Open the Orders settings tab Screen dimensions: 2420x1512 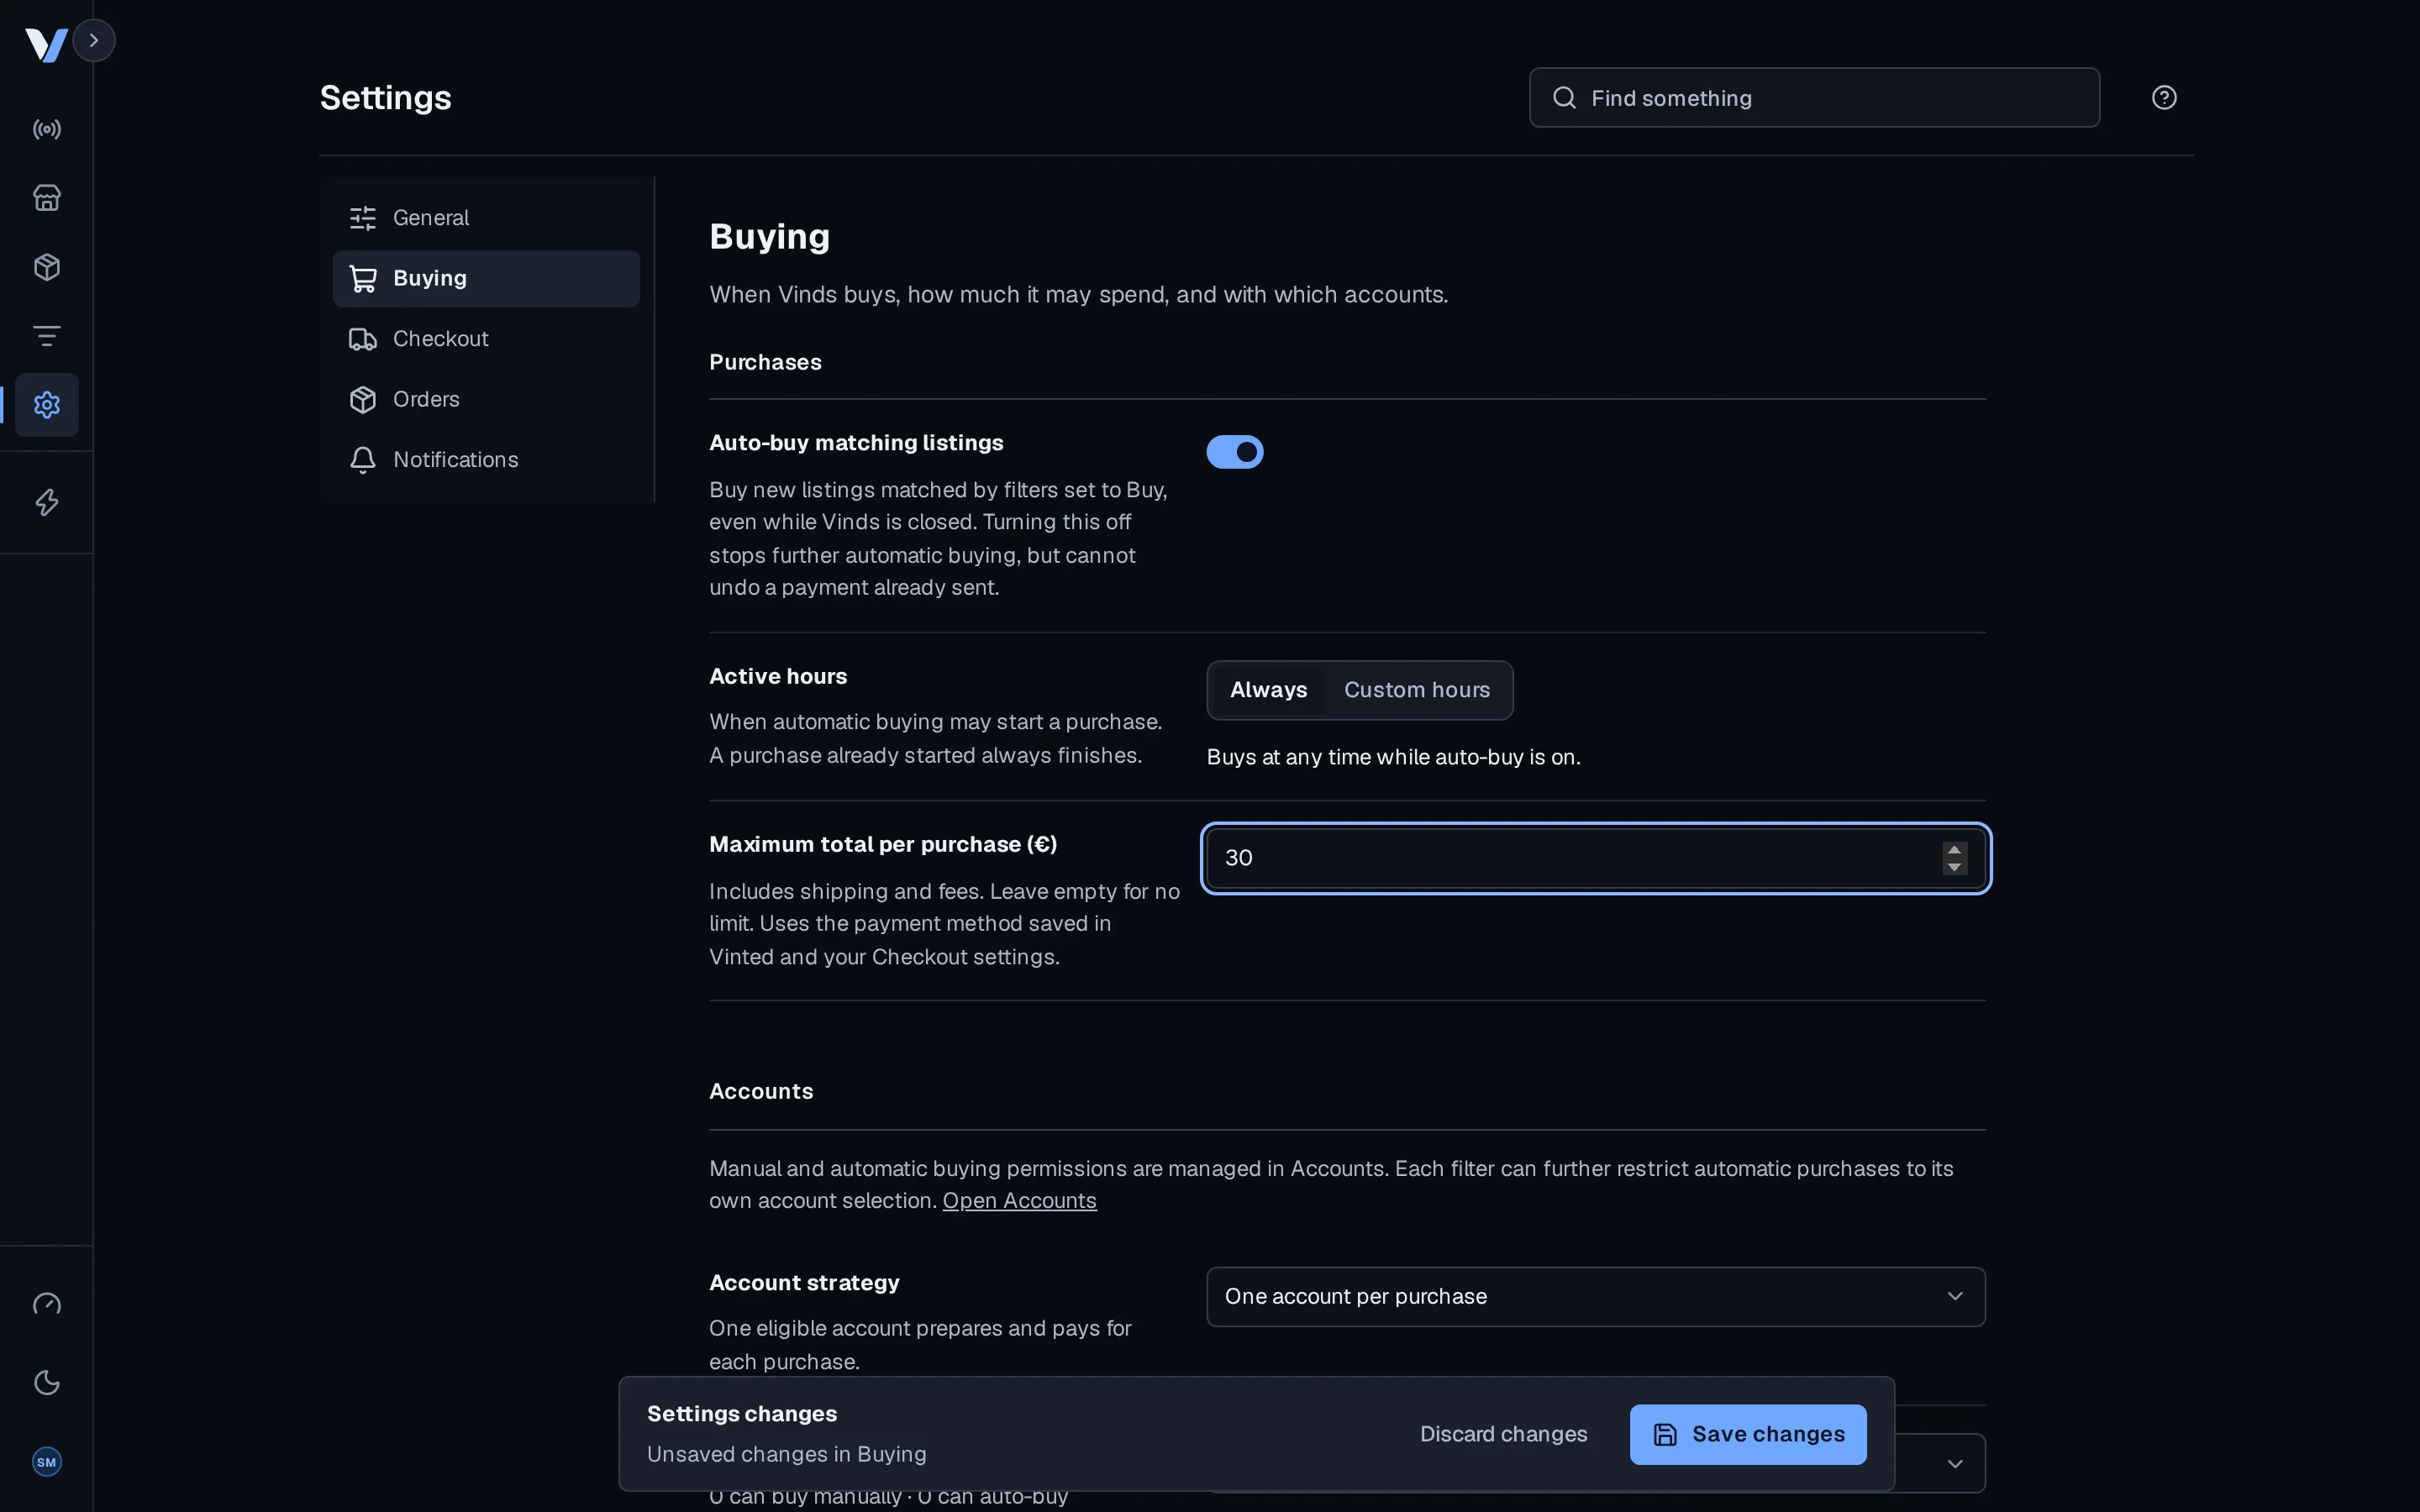coord(486,400)
